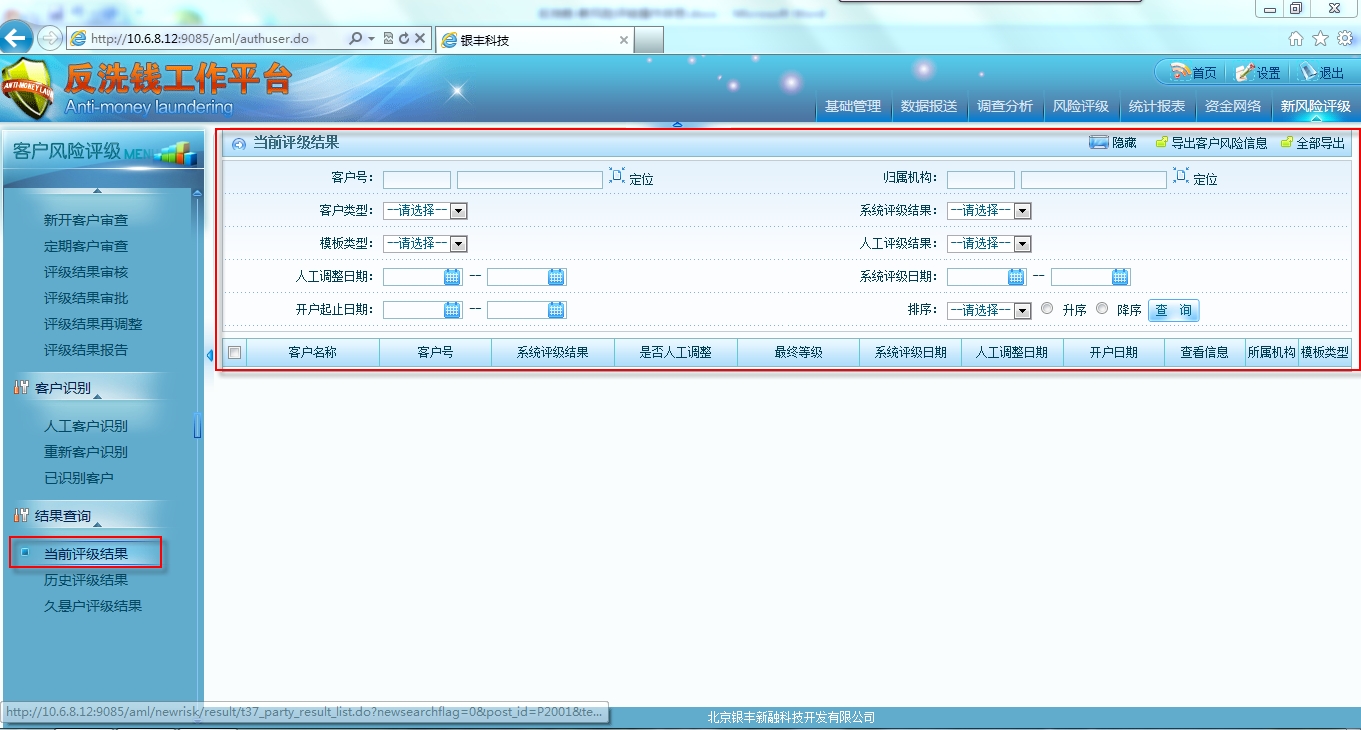Open 评级结果再调整 in sidebar
Viewport: 1361px width, 730px height.
click(x=93, y=324)
